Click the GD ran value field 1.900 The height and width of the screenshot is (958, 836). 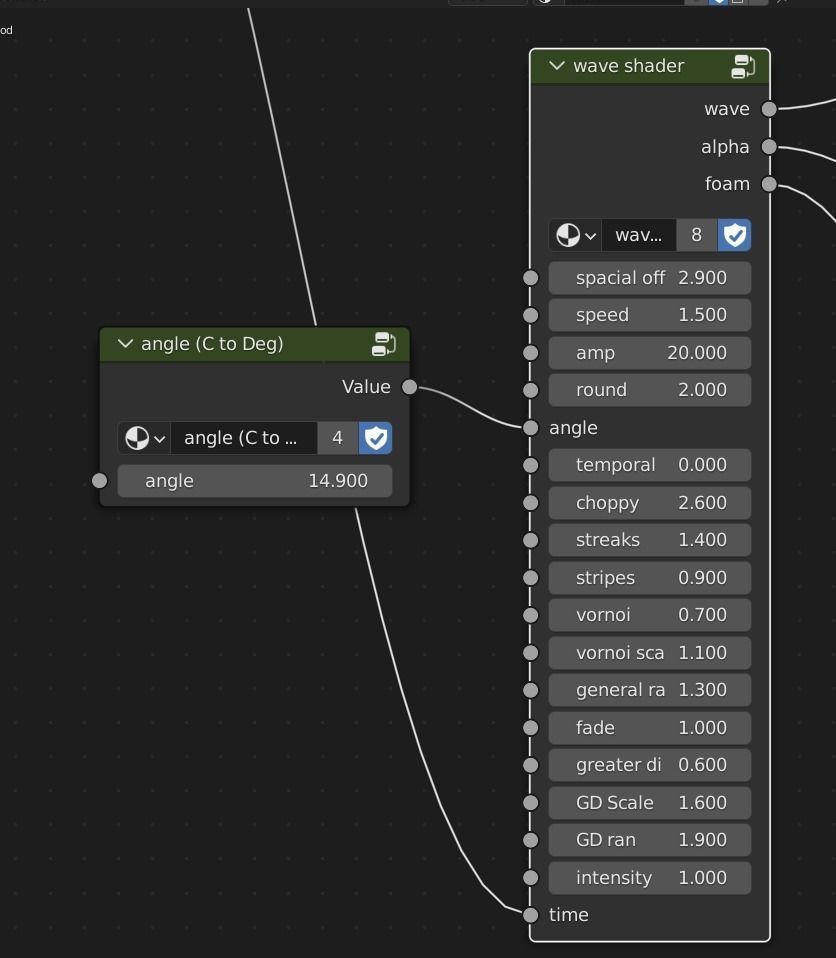coord(650,840)
